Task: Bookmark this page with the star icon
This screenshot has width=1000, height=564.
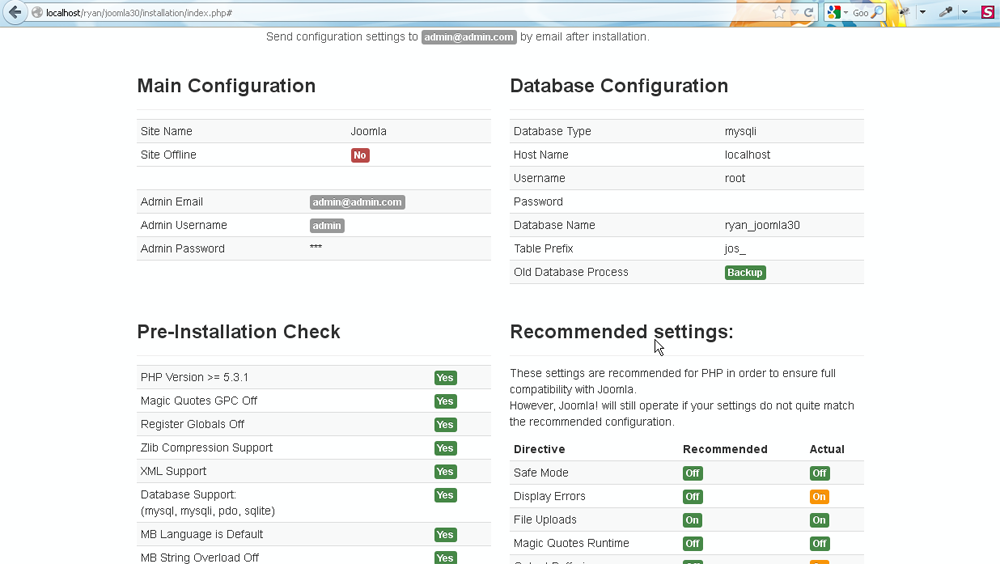Action: click(779, 13)
